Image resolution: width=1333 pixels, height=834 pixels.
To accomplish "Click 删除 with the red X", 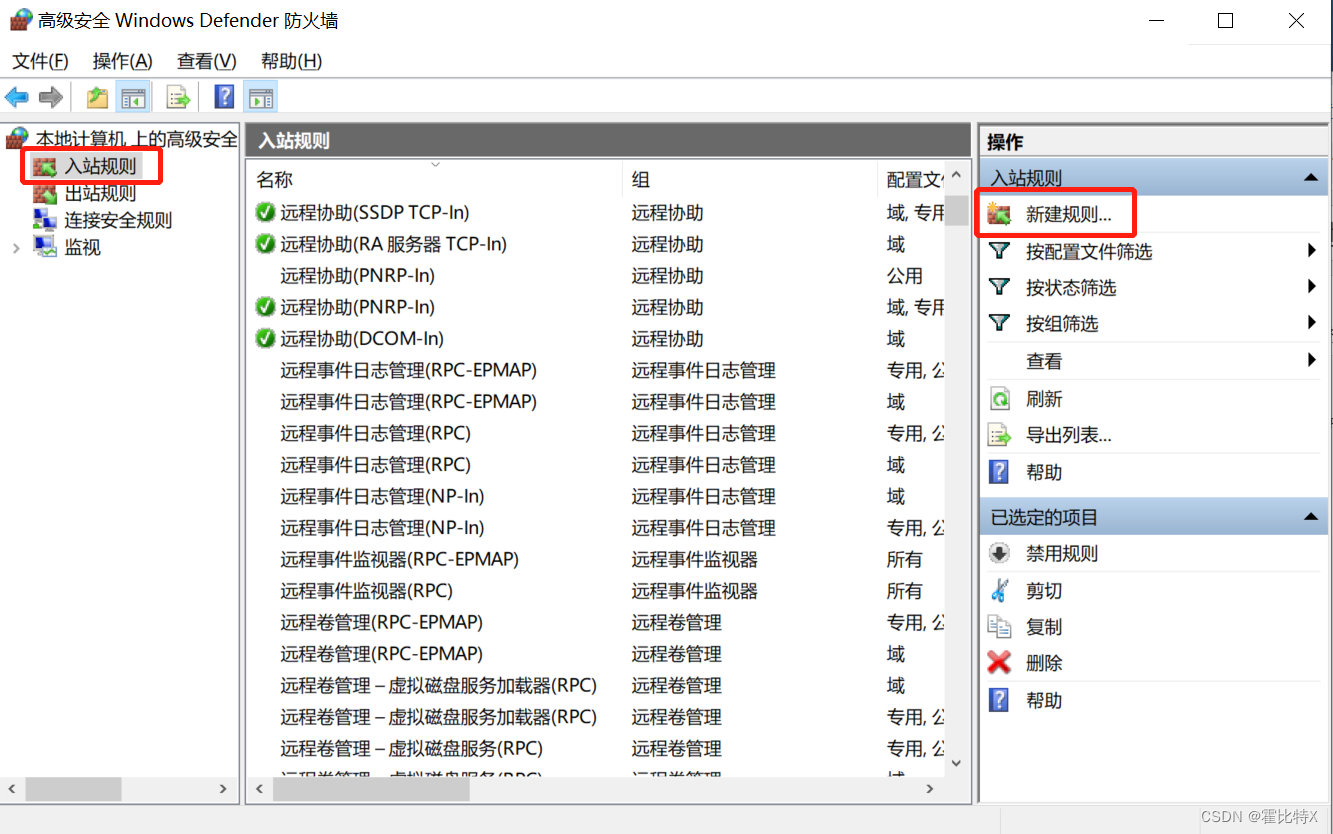I will coord(1044,663).
